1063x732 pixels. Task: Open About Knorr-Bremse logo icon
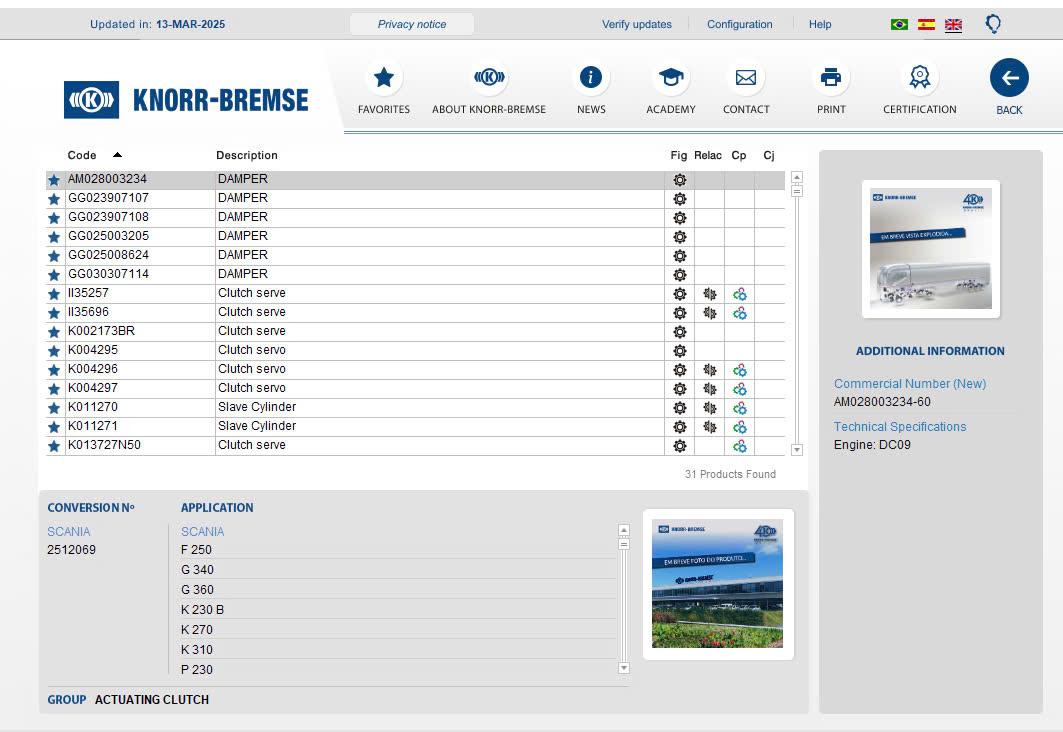489,77
